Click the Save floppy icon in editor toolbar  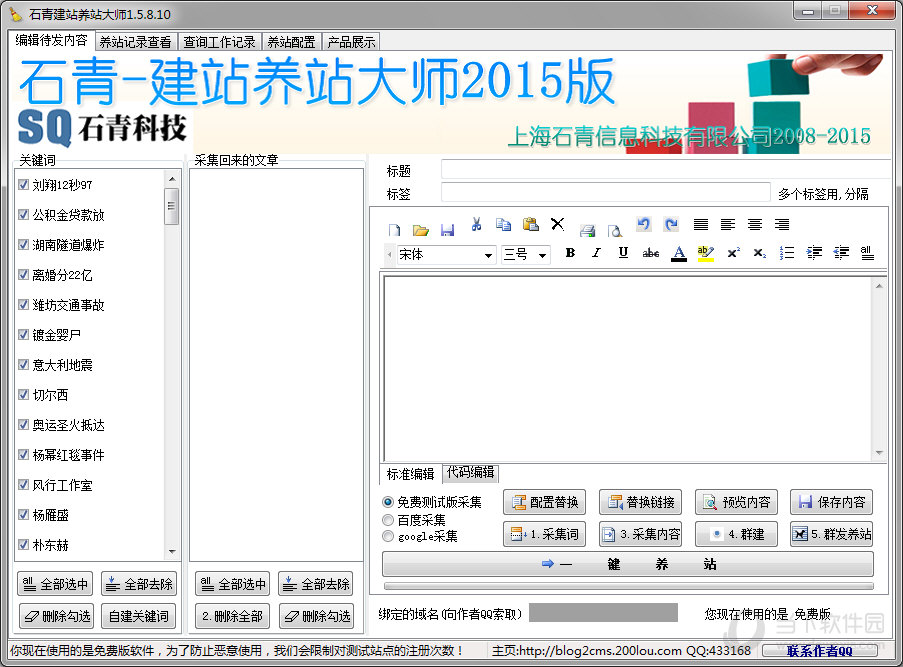447,230
